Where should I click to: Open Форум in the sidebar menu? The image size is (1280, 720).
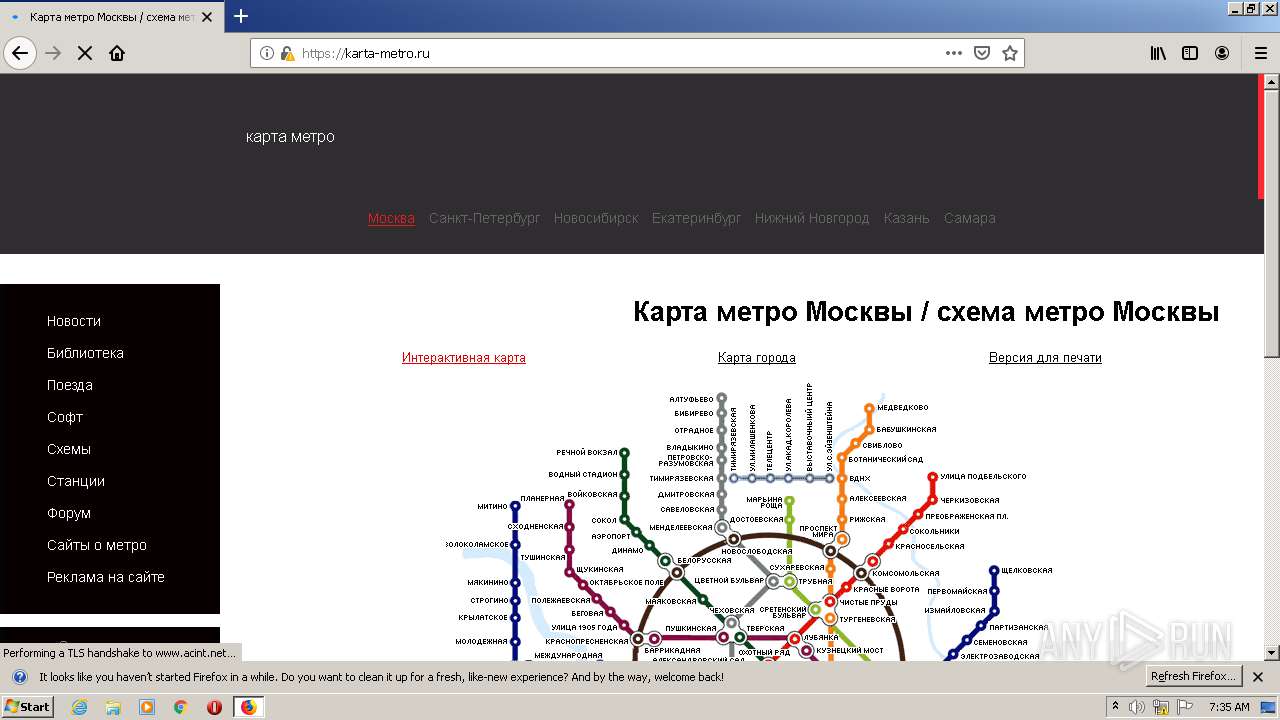[x=69, y=513]
